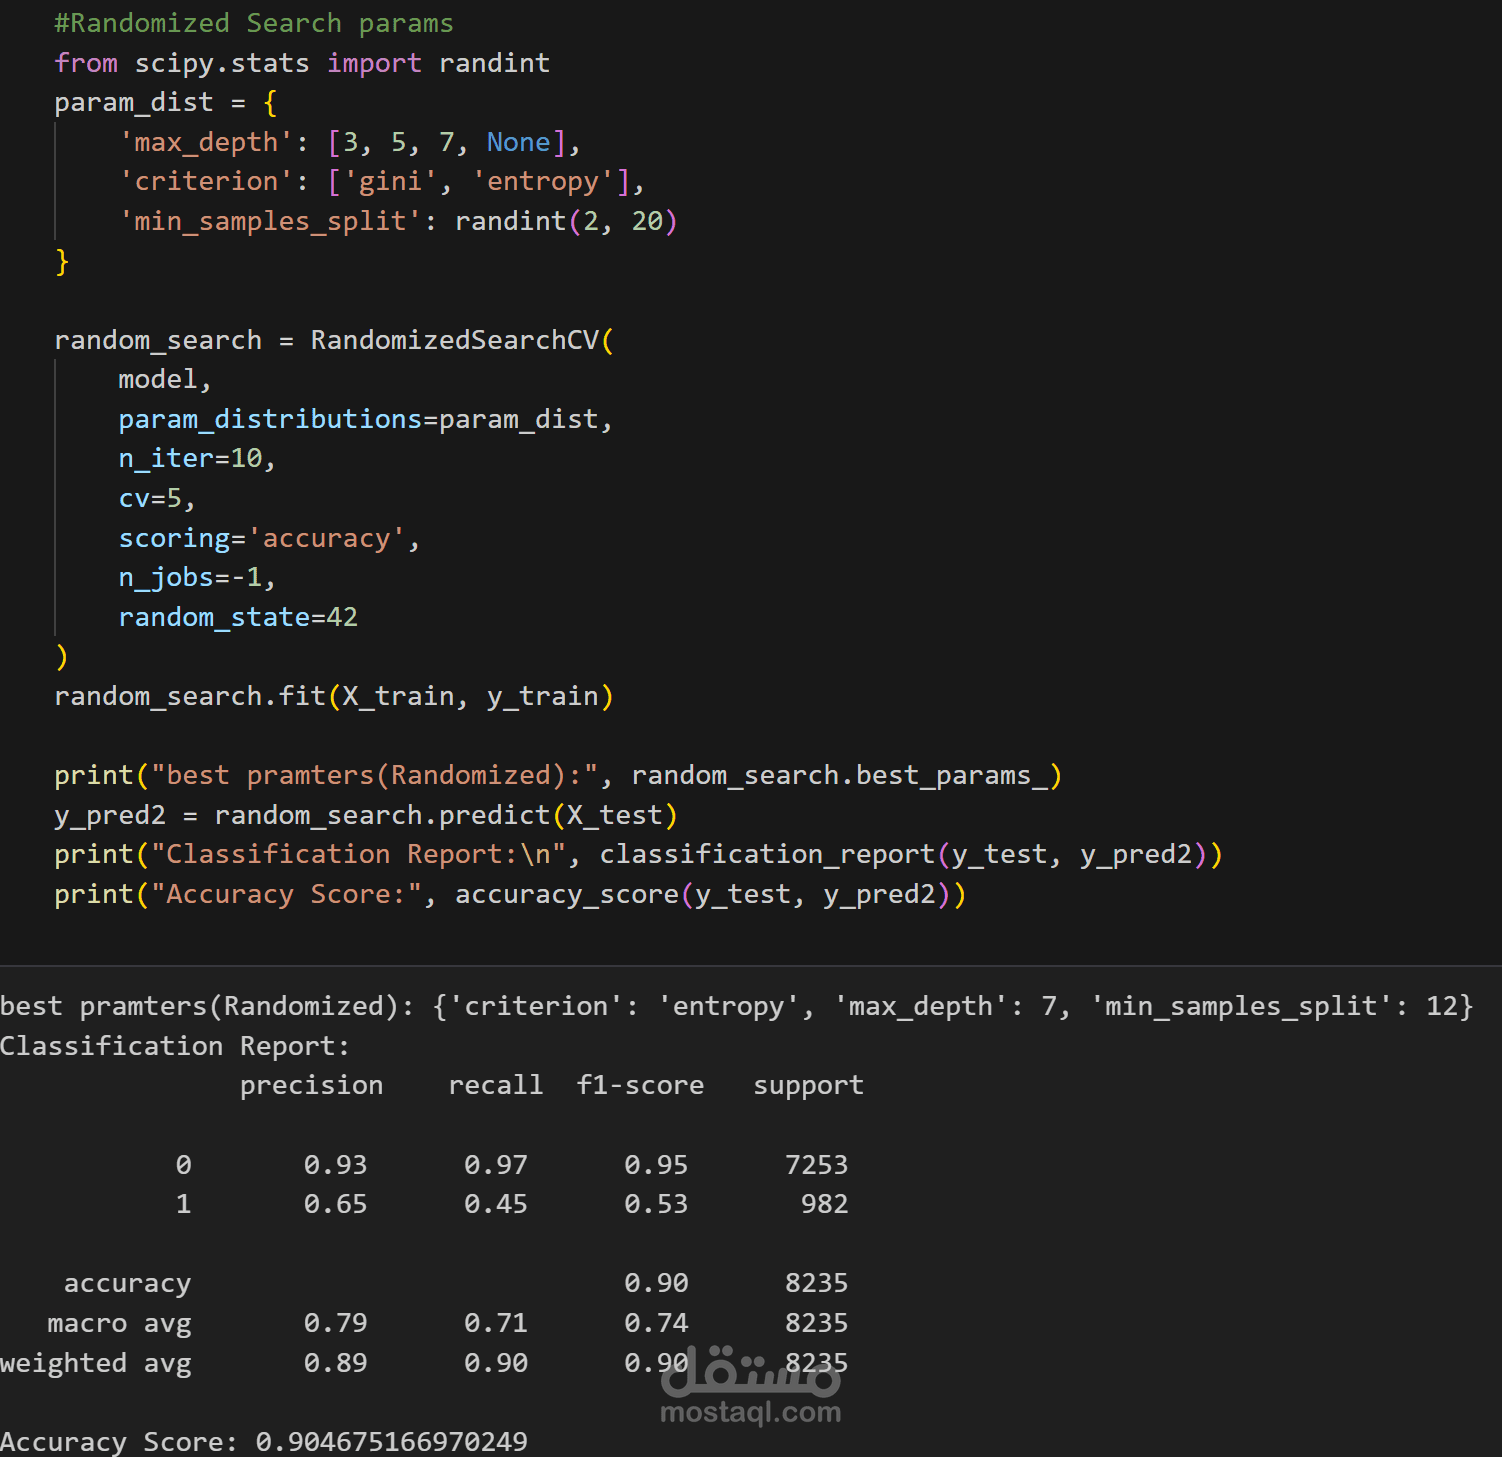Click the 'accuracy' row label
Screen dimensions: 1502x1457
point(127,1283)
